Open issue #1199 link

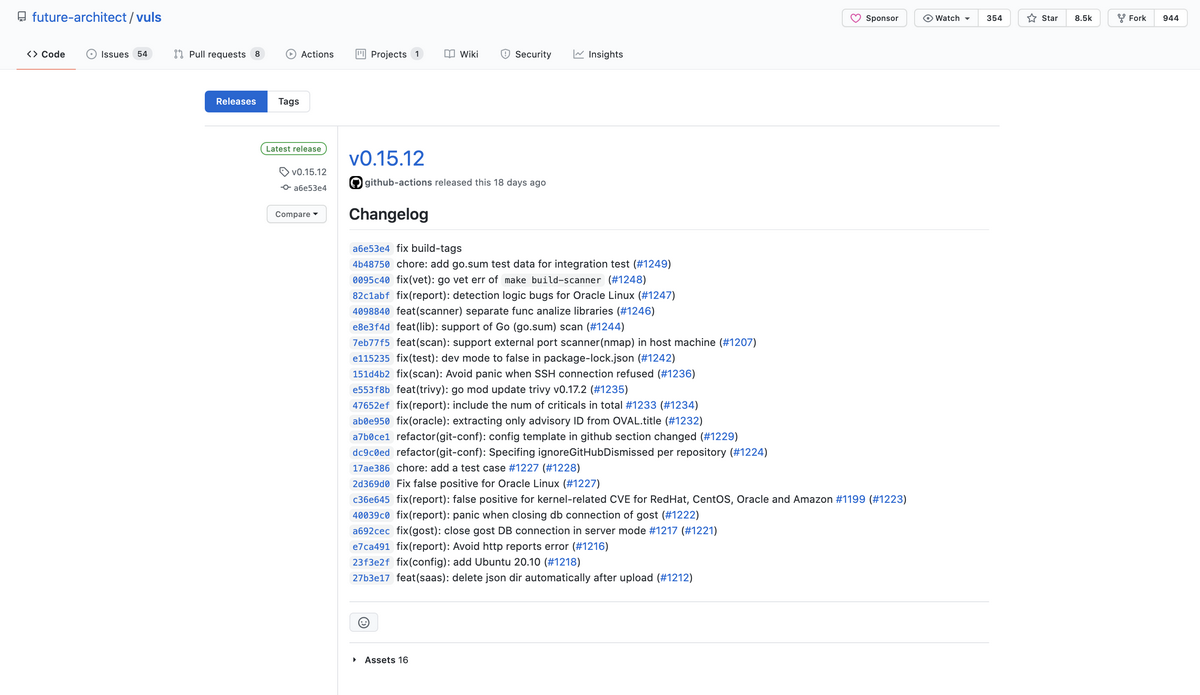pyautogui.click(x=850, y=499)
